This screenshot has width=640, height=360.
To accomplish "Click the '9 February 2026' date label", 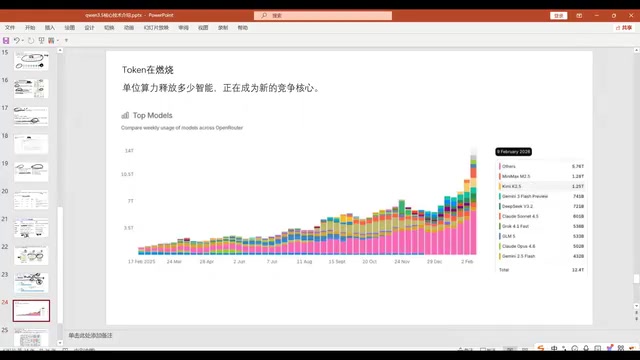I will (x=513, y=151).
